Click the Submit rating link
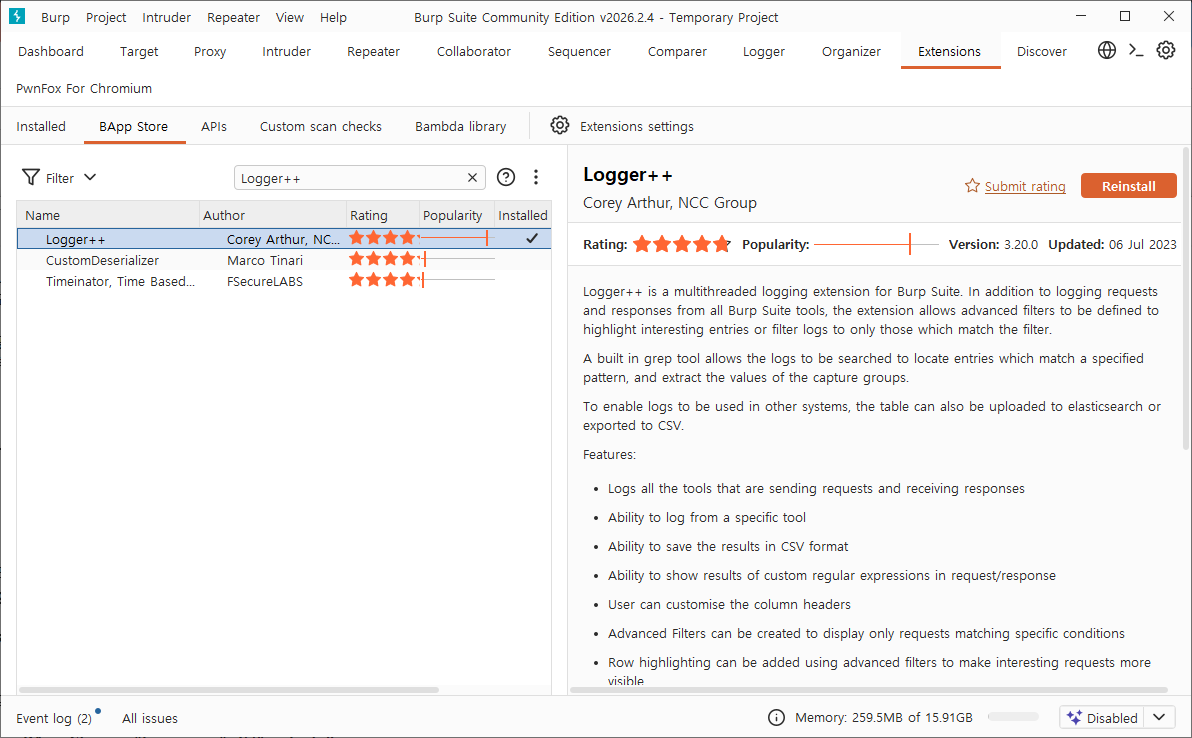 (x=1025, y=186)
